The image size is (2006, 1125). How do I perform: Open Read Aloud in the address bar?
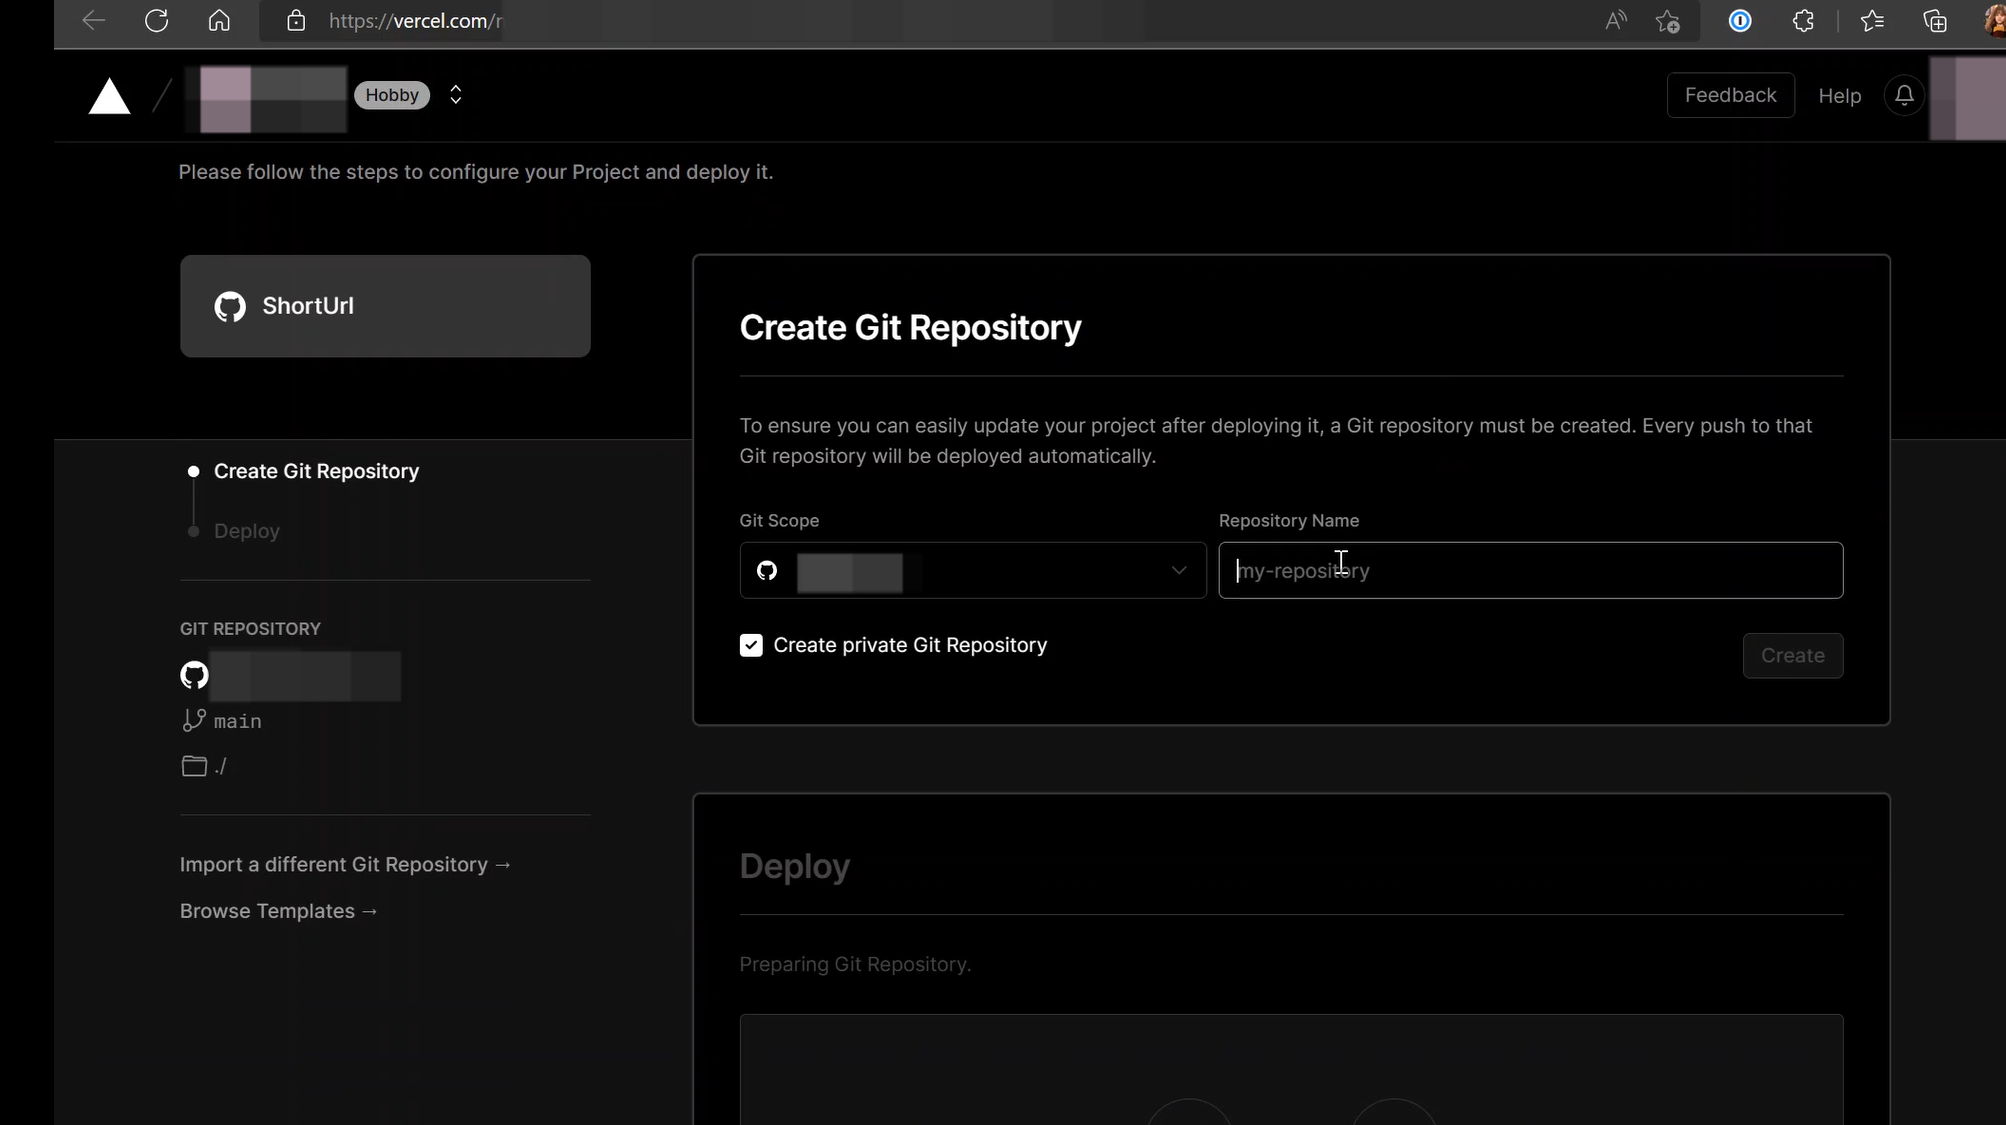[x=1616, y=21]
